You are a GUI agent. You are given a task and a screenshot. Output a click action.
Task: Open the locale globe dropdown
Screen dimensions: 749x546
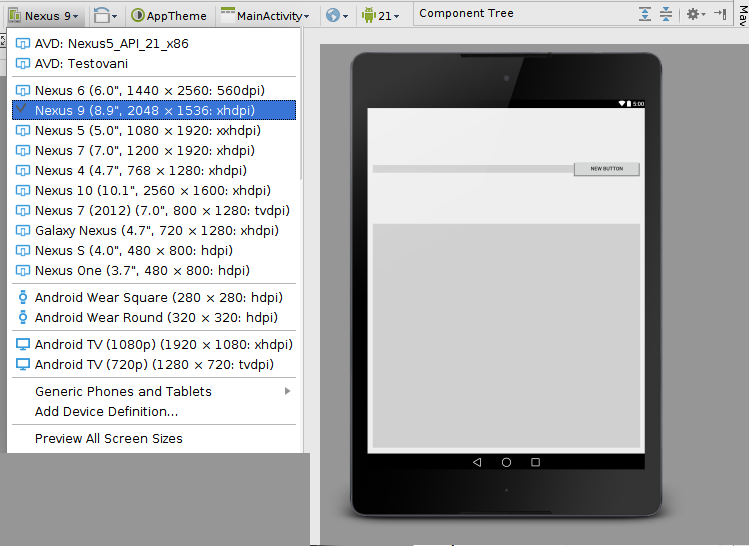337,16
